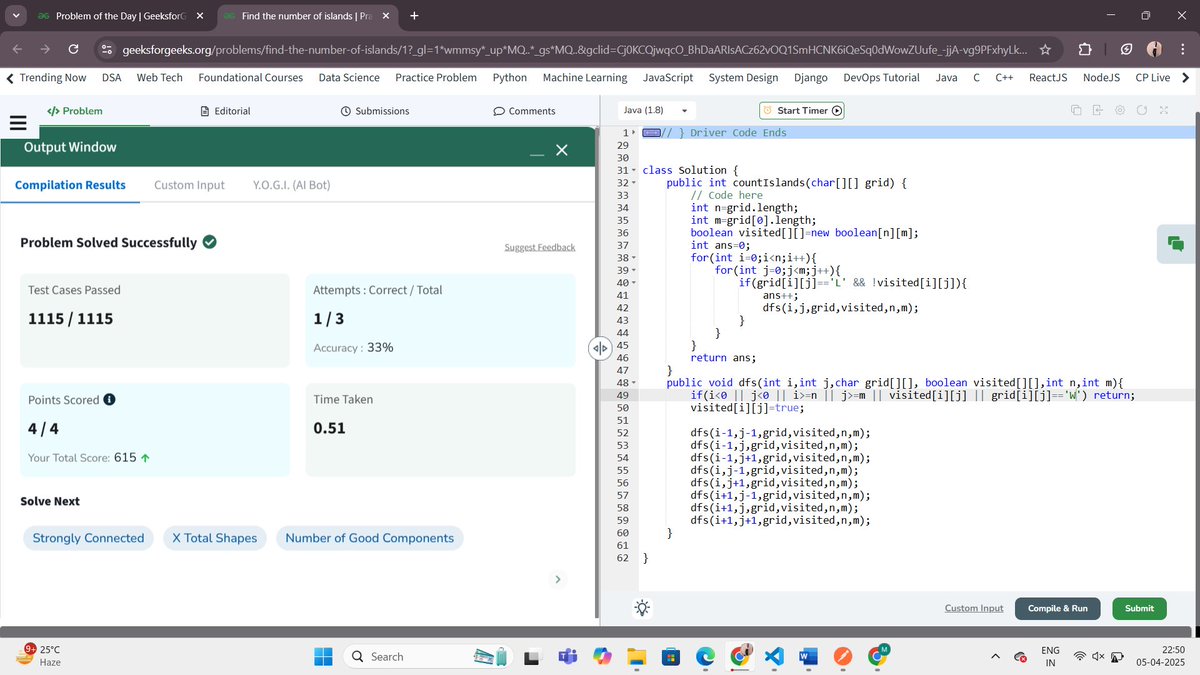Open DSA nav item
The width and height of the screenshot is (1200, 675).
click(x=112, y=78)
